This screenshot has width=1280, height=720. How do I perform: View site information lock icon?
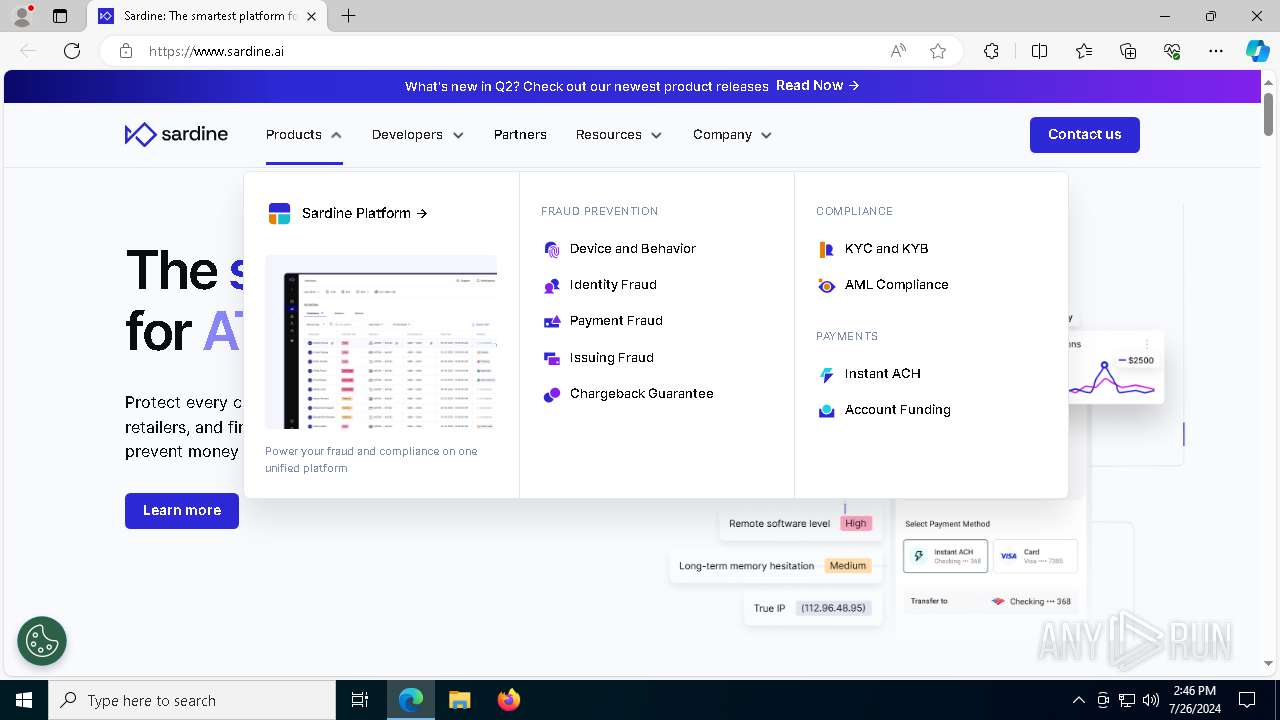pos(126,51)
